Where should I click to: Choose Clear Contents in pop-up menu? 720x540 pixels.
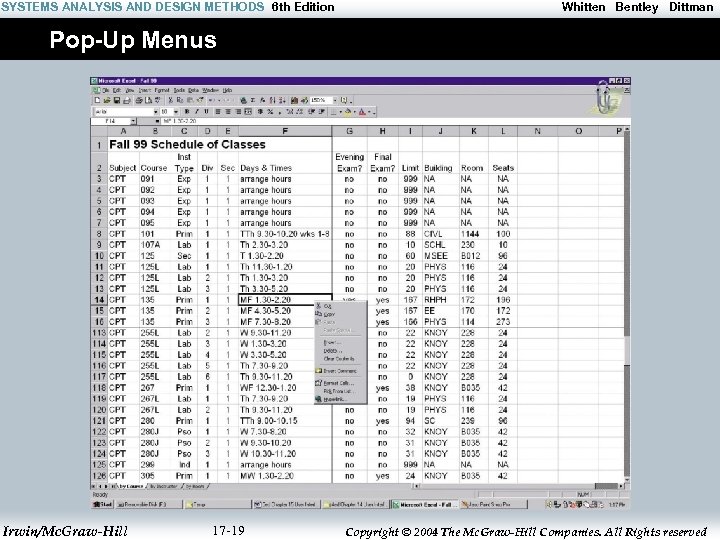(341, 359)
